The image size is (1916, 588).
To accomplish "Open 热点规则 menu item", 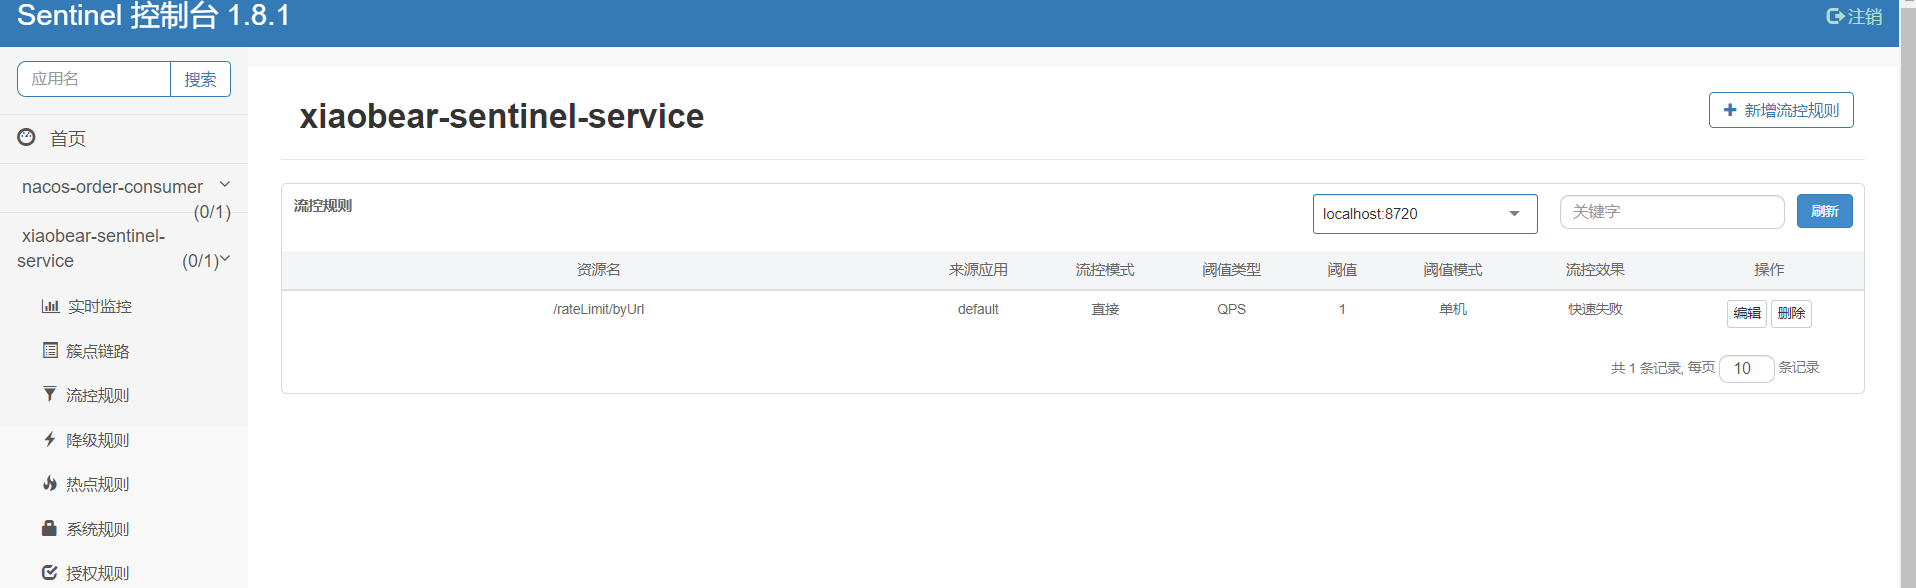I will (98, 484).
